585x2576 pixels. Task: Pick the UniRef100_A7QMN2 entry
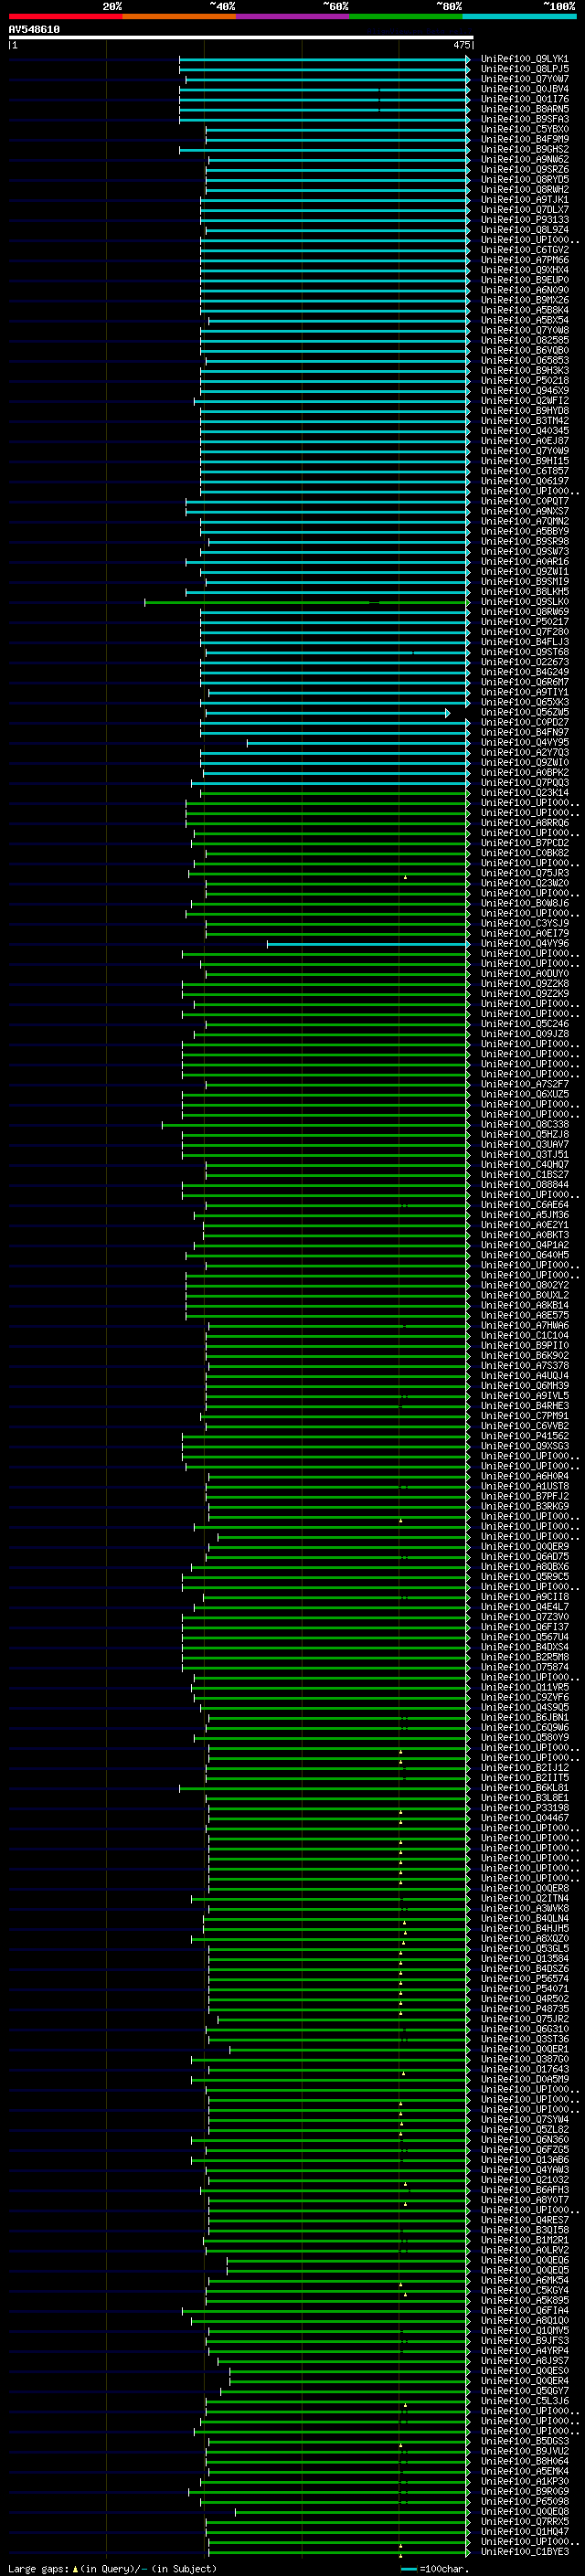[525, 522]
